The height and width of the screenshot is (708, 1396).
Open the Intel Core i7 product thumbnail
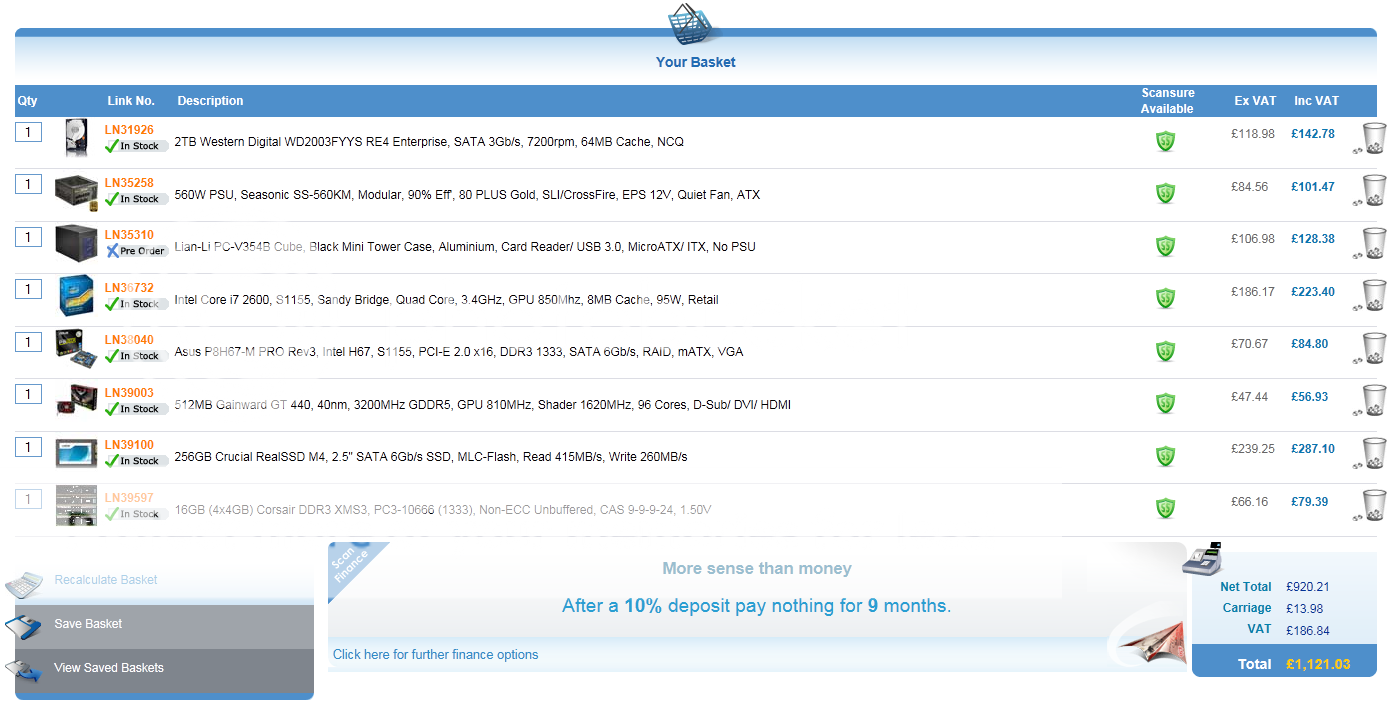[76, 295]
